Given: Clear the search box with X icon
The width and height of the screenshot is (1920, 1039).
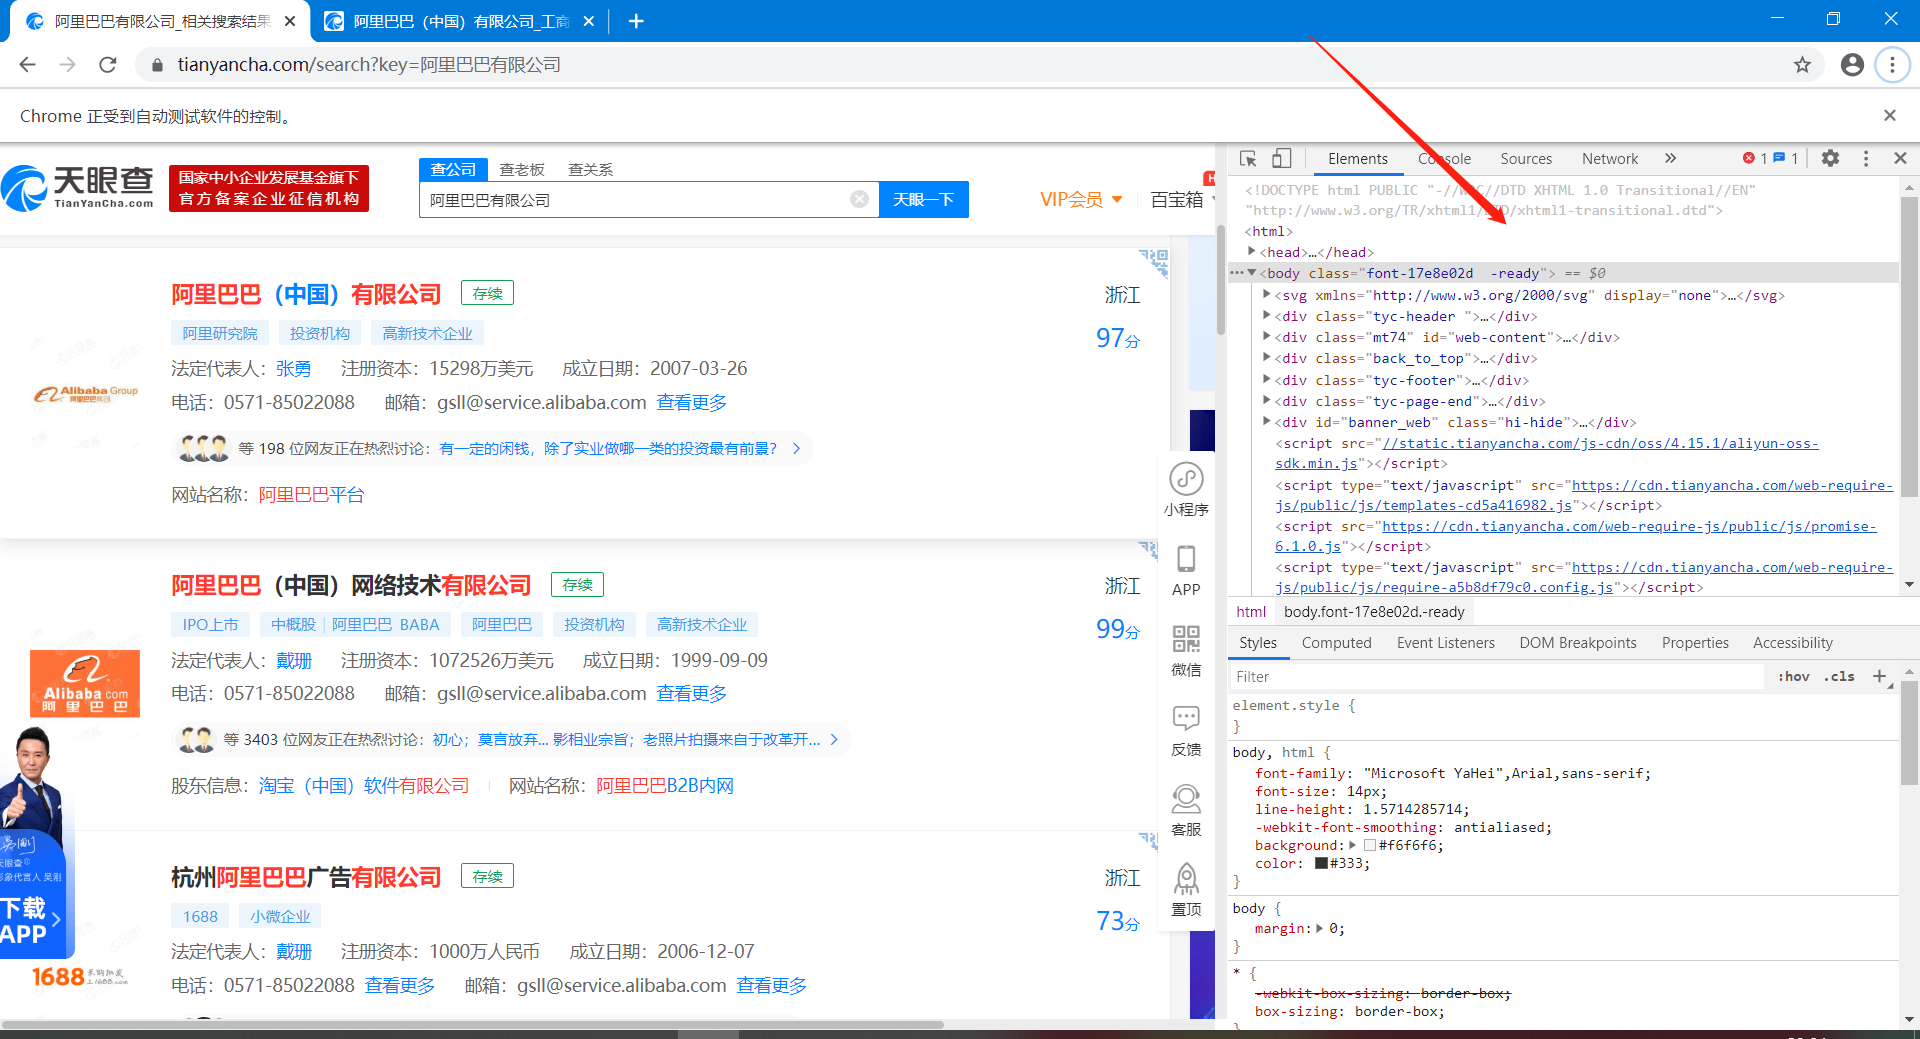Looking at the screenshot, I should click(859, 199).
